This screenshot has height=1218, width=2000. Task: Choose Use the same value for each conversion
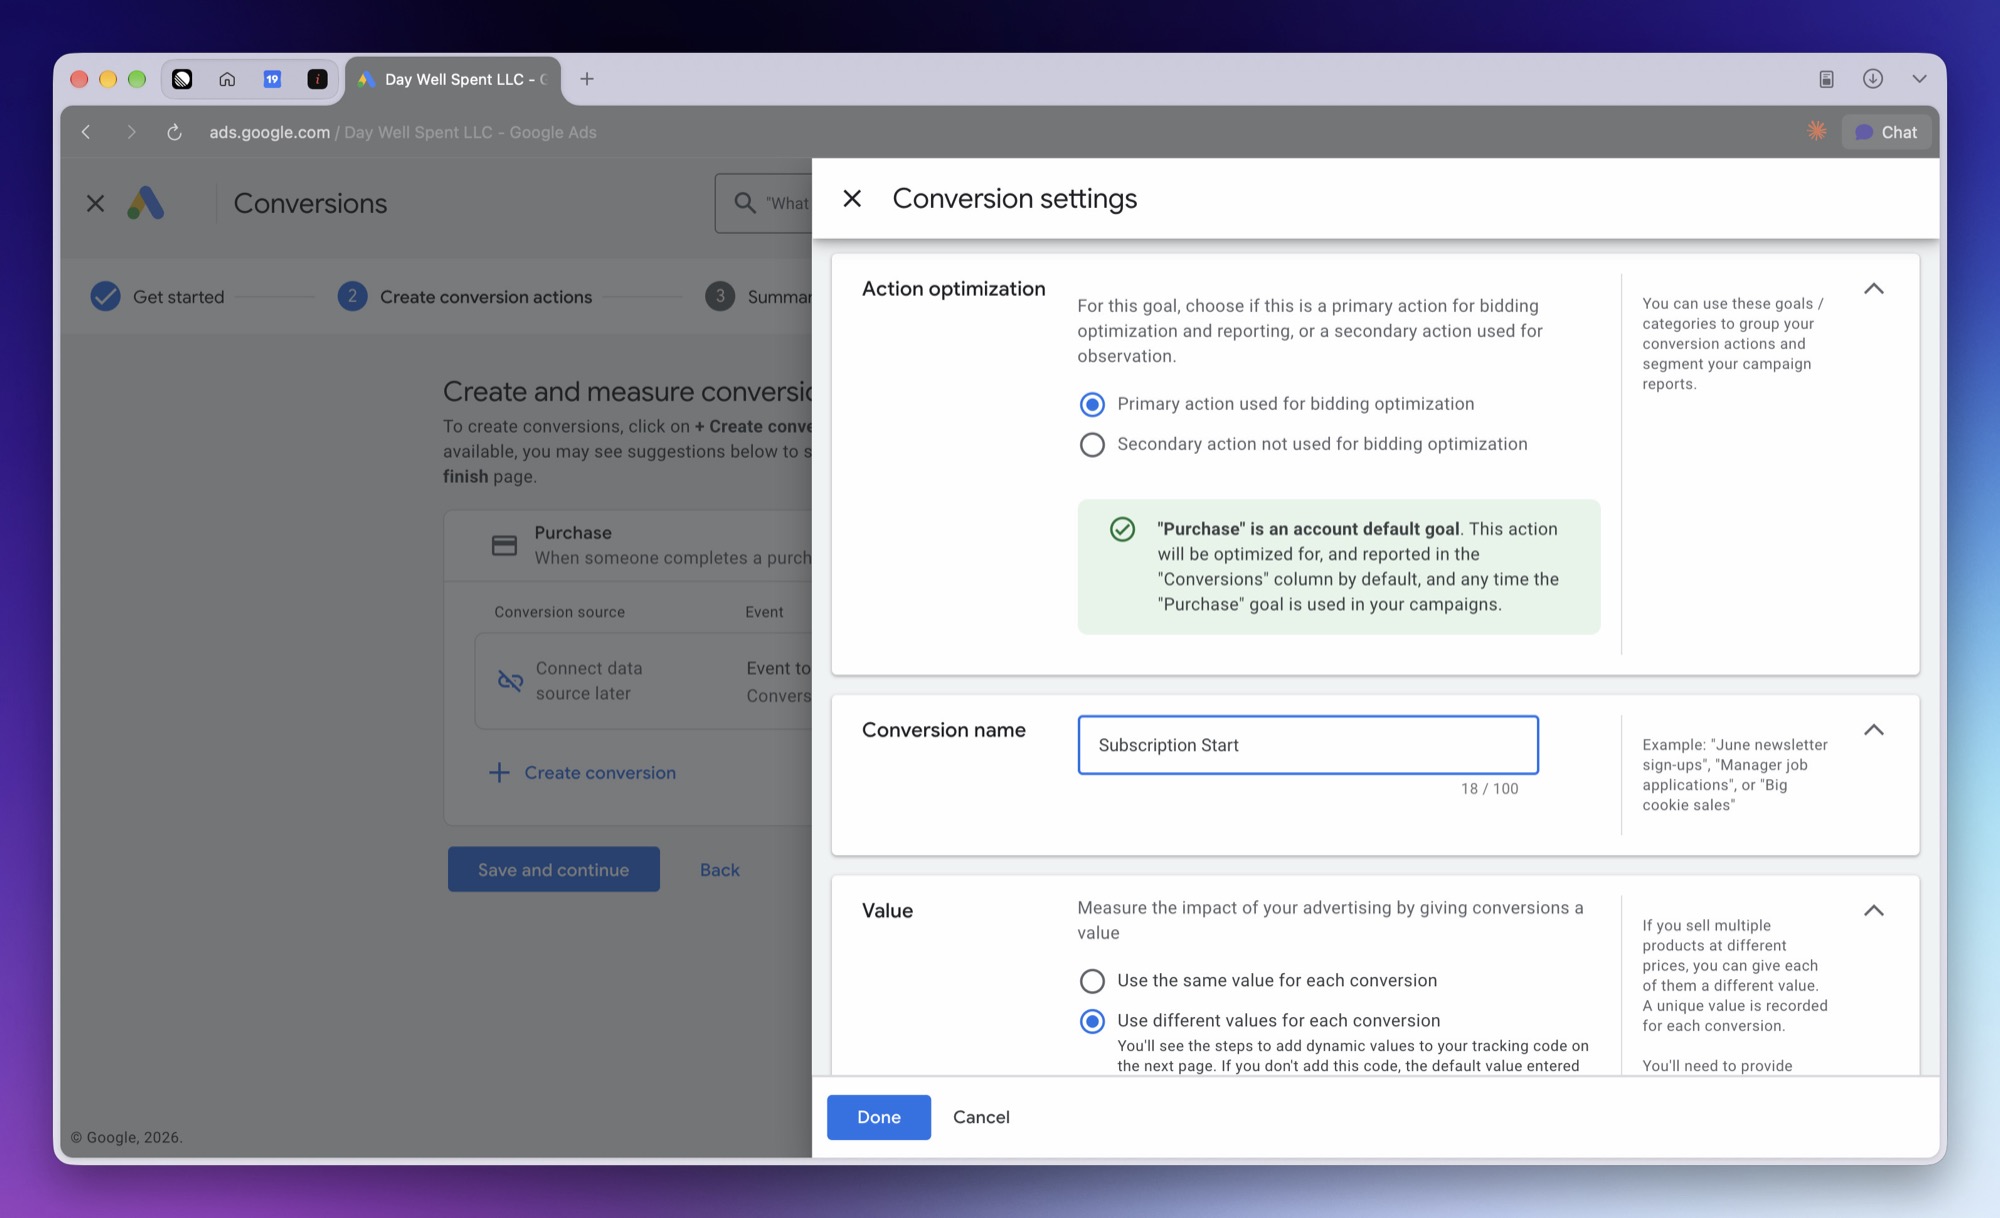[x=1092, y=981]
